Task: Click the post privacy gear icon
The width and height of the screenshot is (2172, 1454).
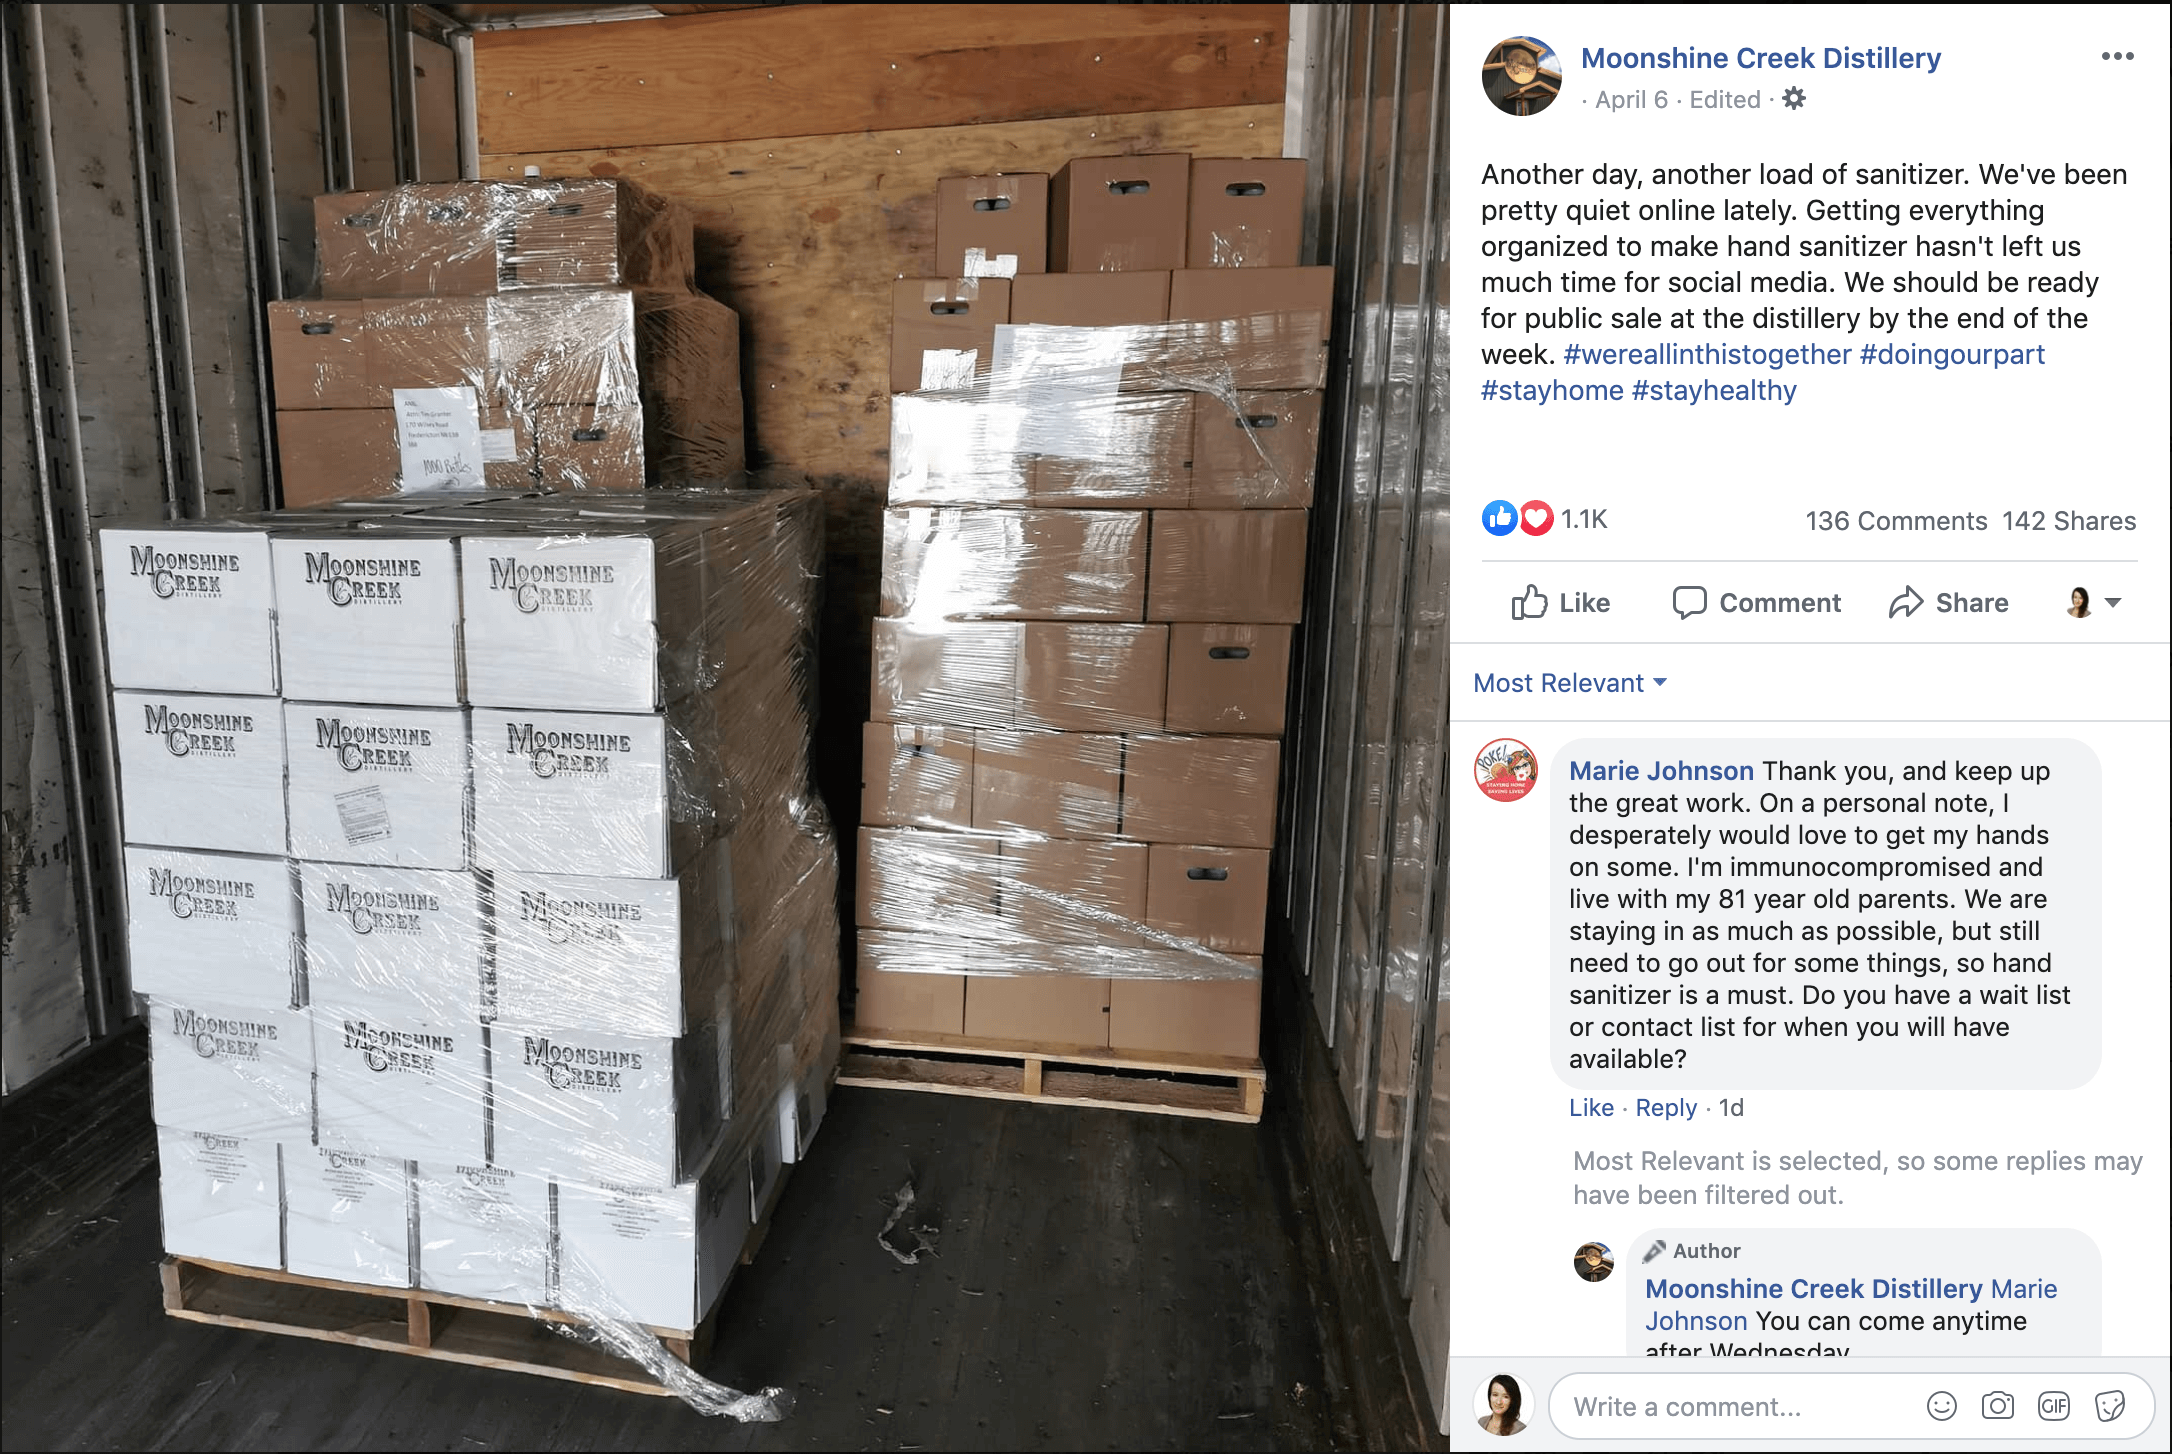Action: click(1794, 98)
